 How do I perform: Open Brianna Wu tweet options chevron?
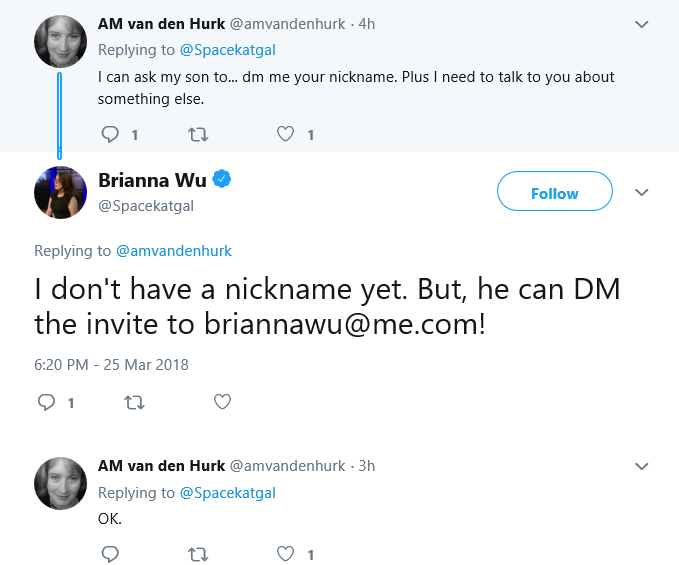(641, 192)
